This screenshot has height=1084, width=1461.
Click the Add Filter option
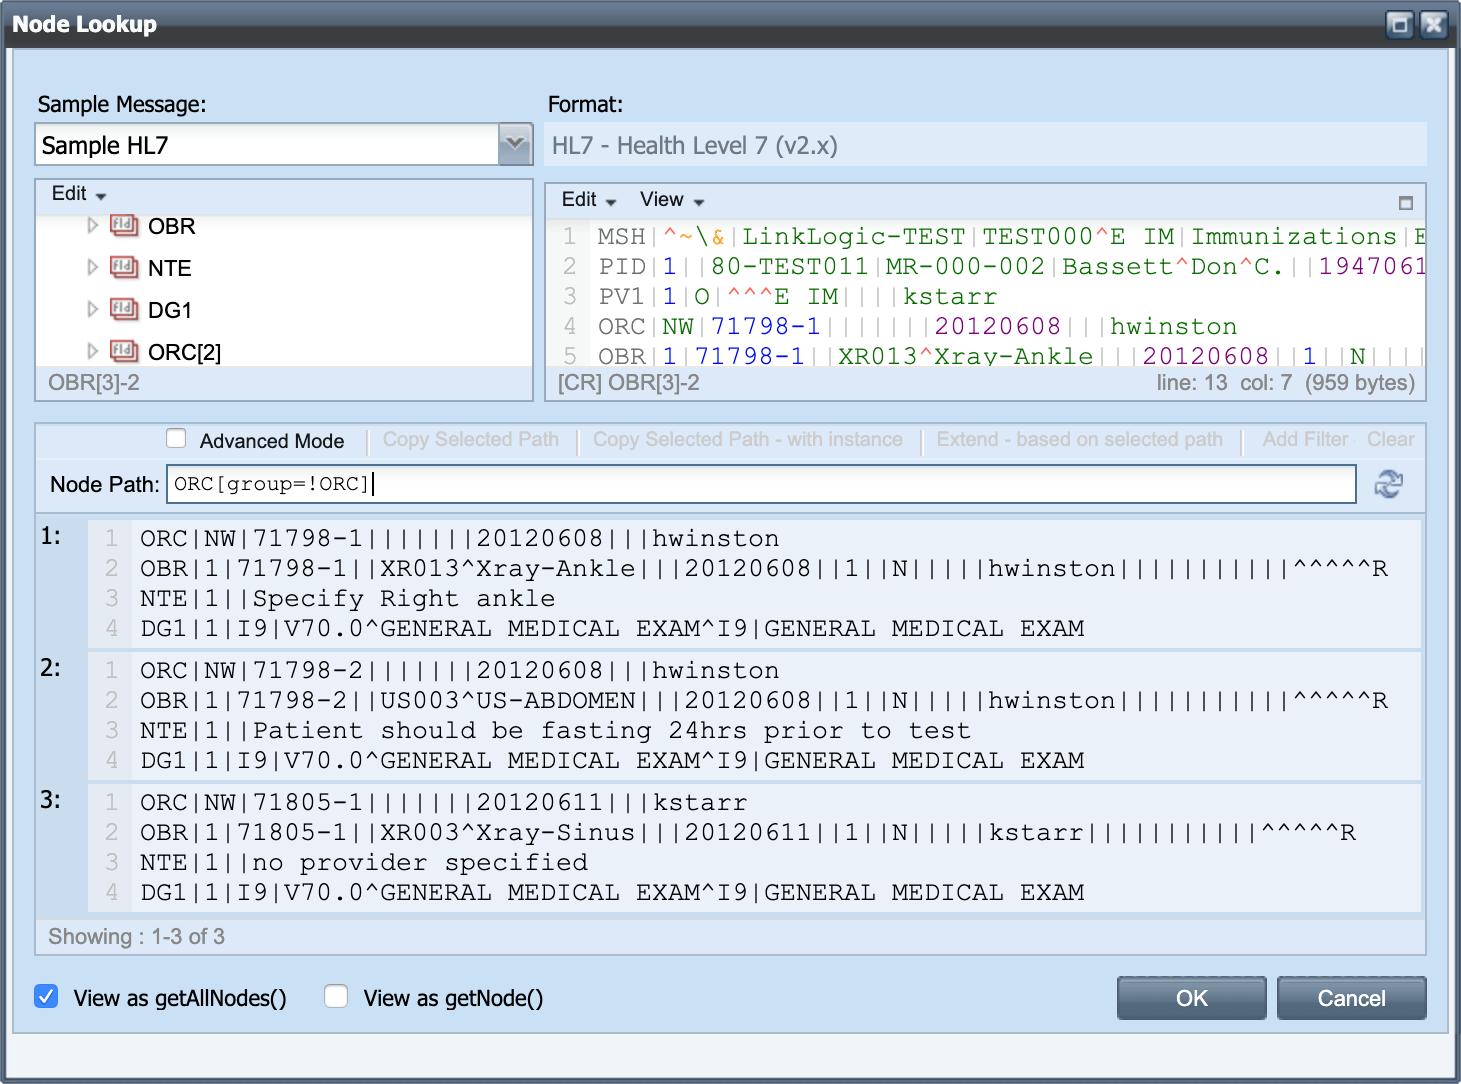click(1303, 438)
